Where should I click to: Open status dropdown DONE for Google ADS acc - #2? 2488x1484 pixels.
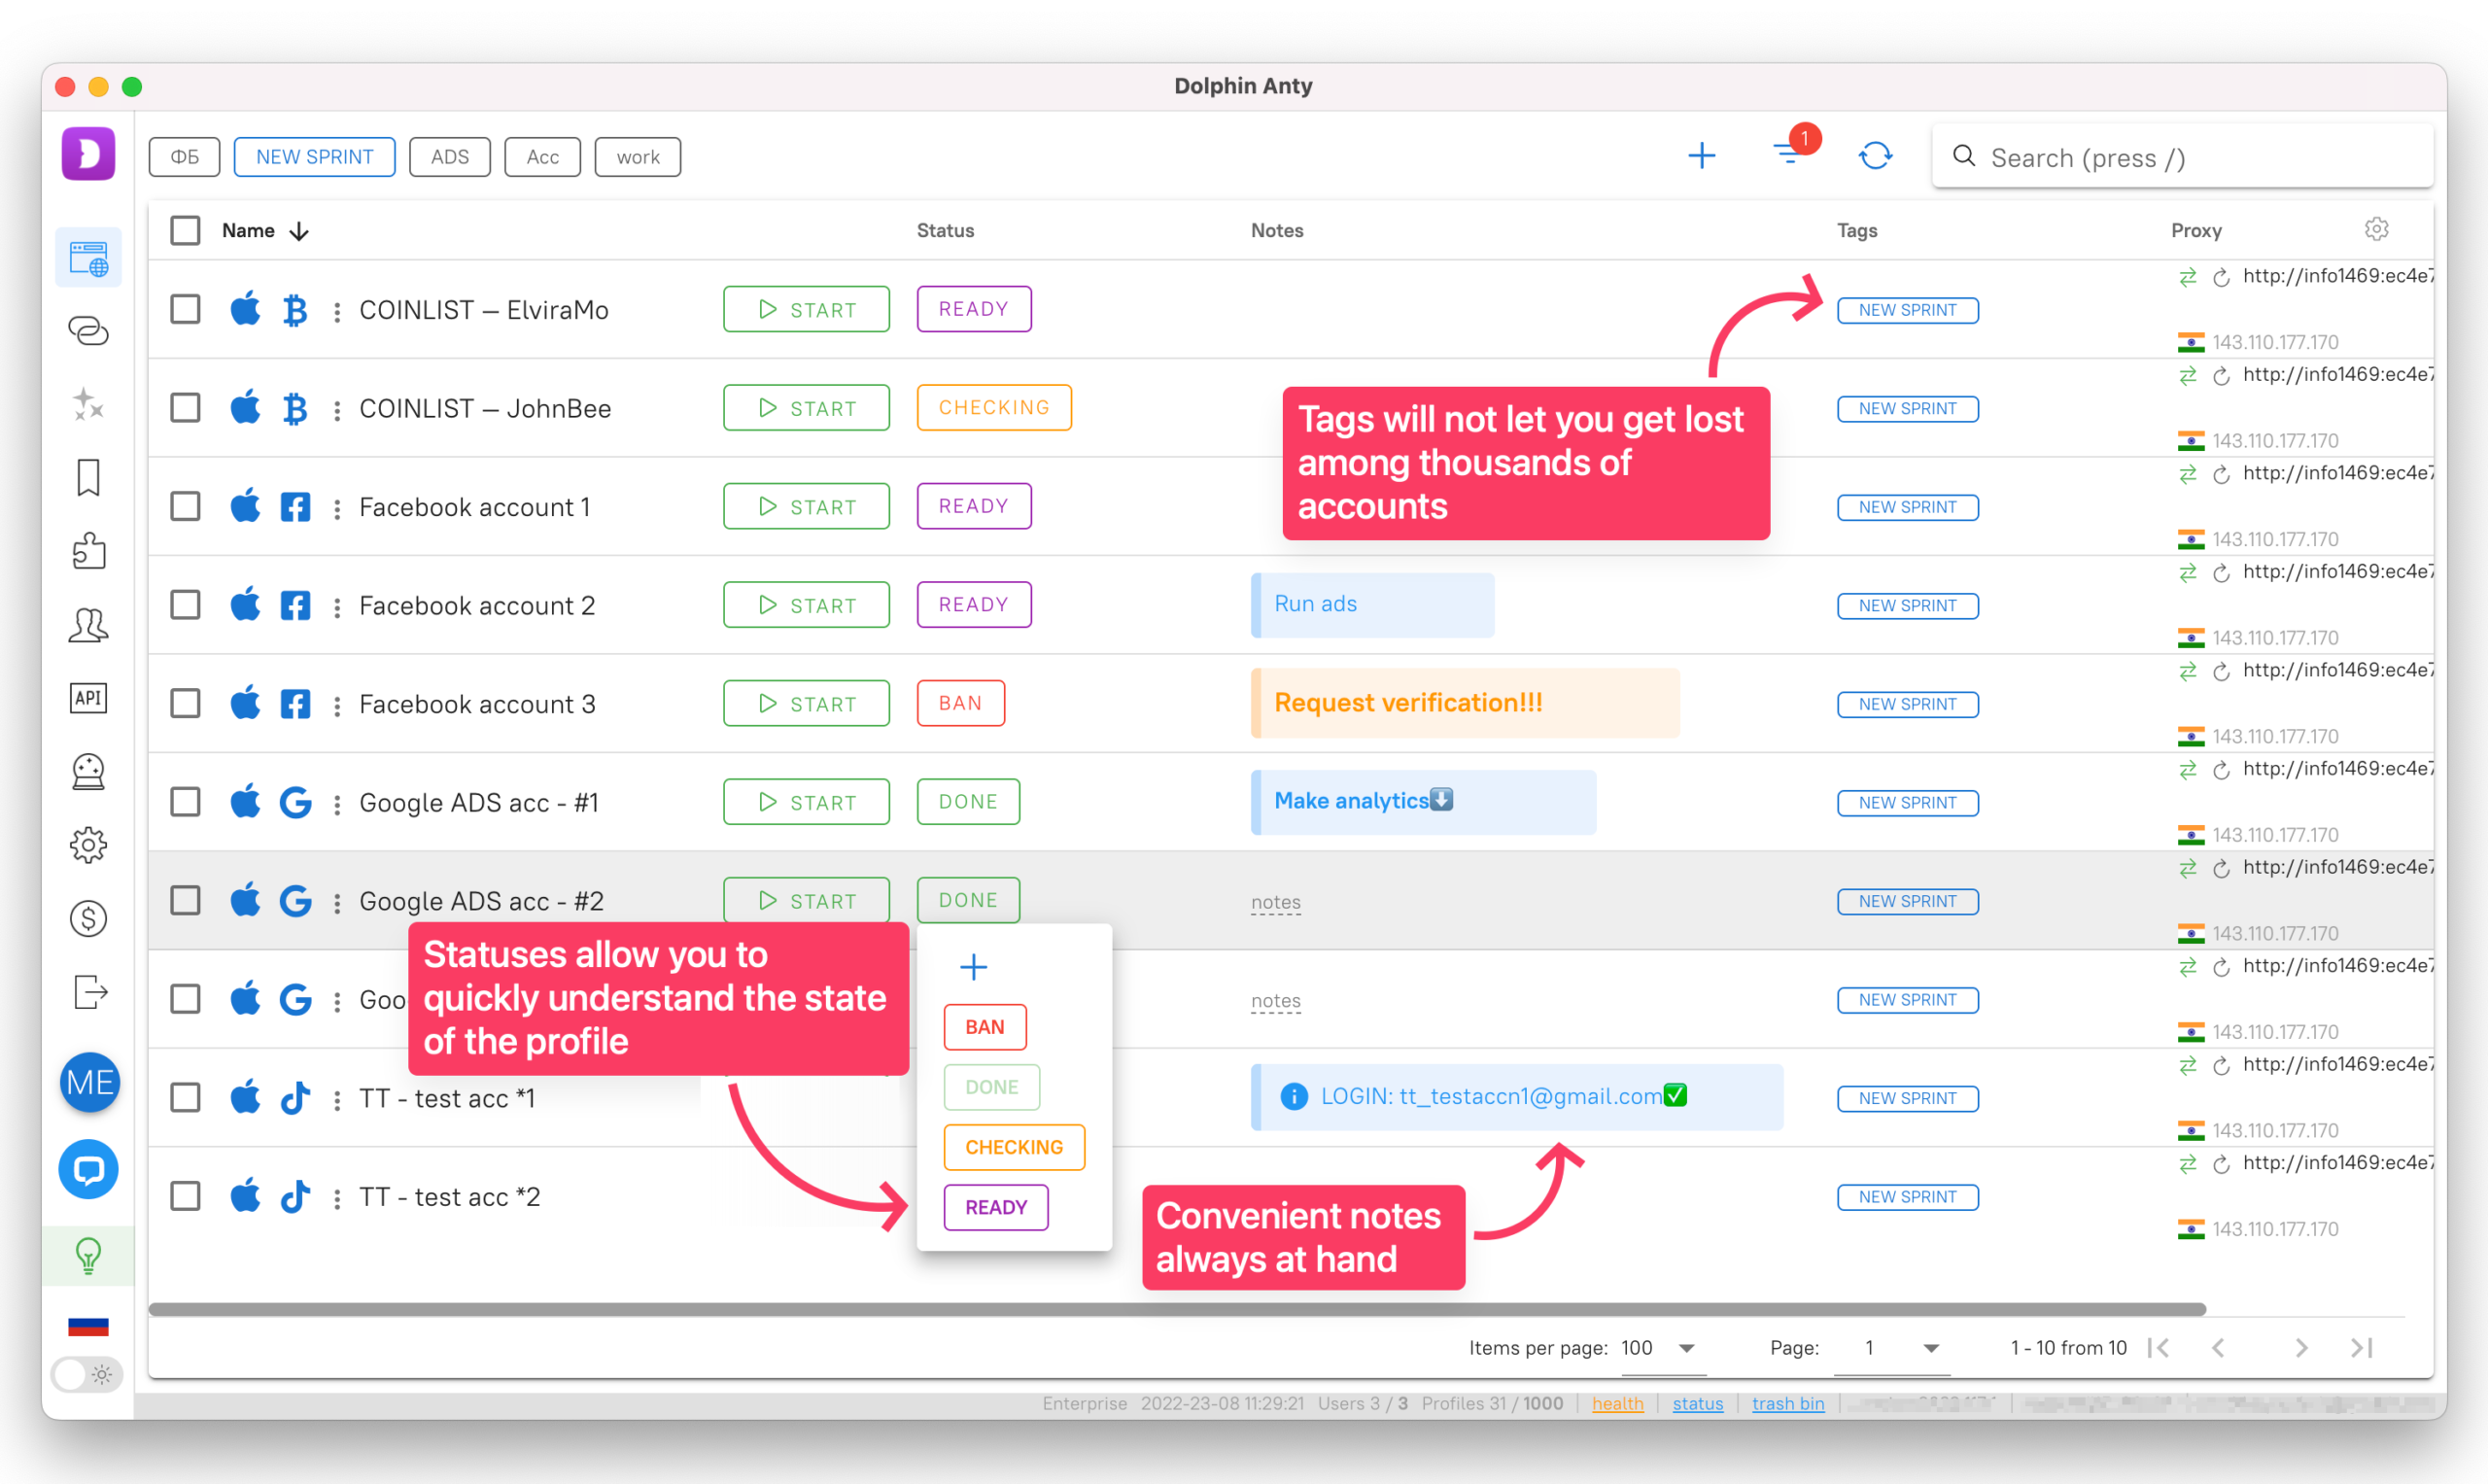(968, 900)
